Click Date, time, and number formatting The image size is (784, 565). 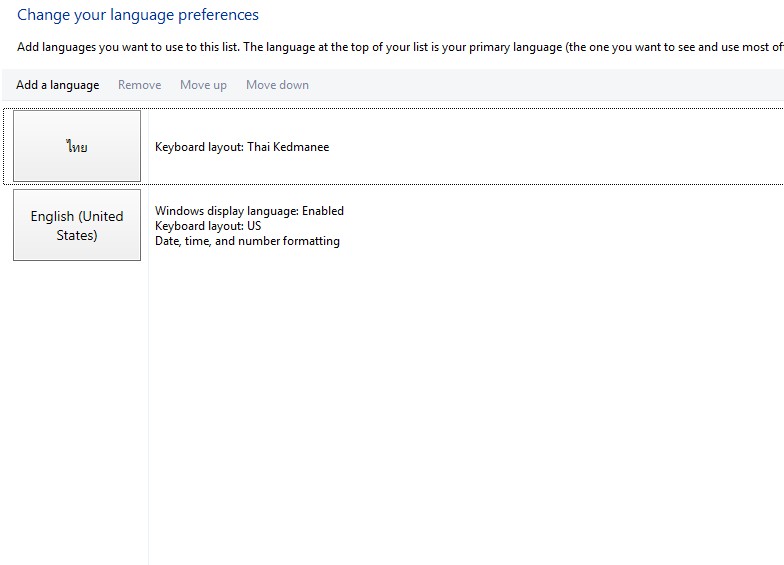[248, 241]
